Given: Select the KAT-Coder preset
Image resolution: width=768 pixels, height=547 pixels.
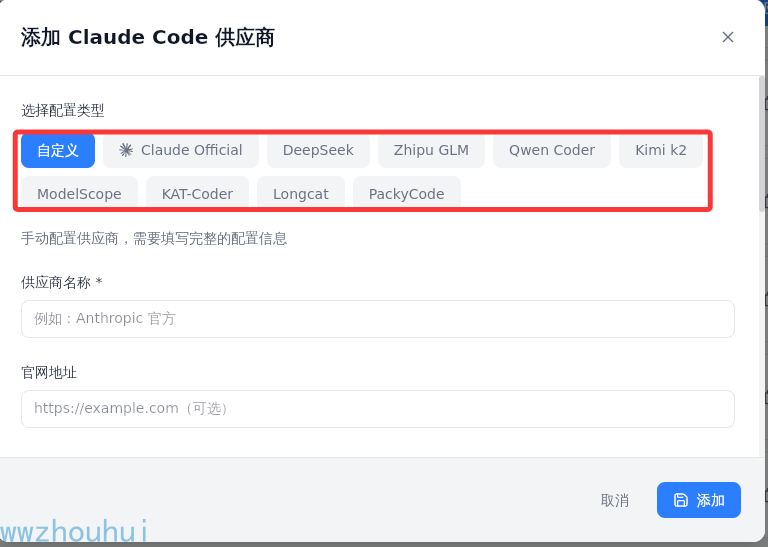Looking at the screenshot, I should click(197, 193).
